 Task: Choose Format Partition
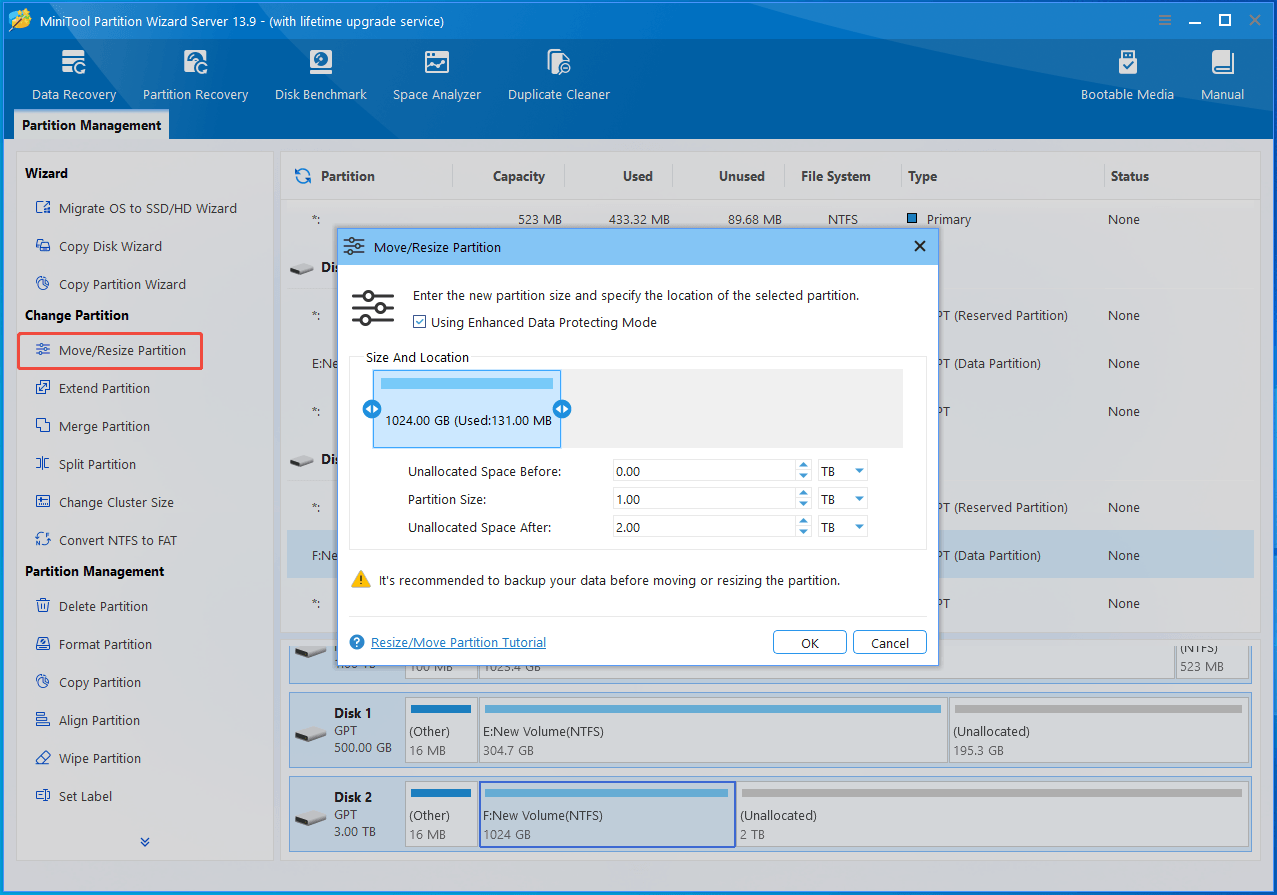tap(93, 644)
